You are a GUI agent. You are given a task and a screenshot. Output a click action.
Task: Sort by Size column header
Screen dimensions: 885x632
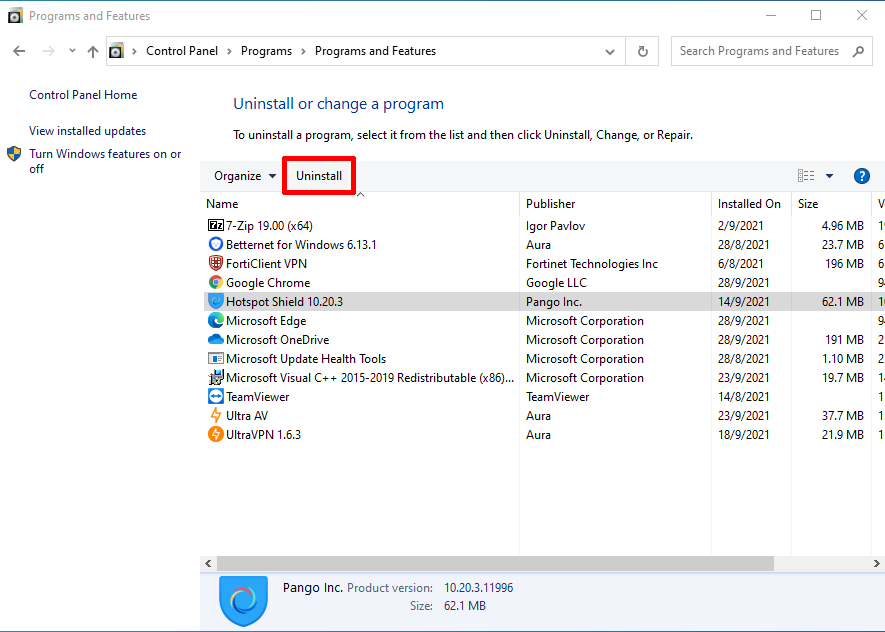coord(831,204)
